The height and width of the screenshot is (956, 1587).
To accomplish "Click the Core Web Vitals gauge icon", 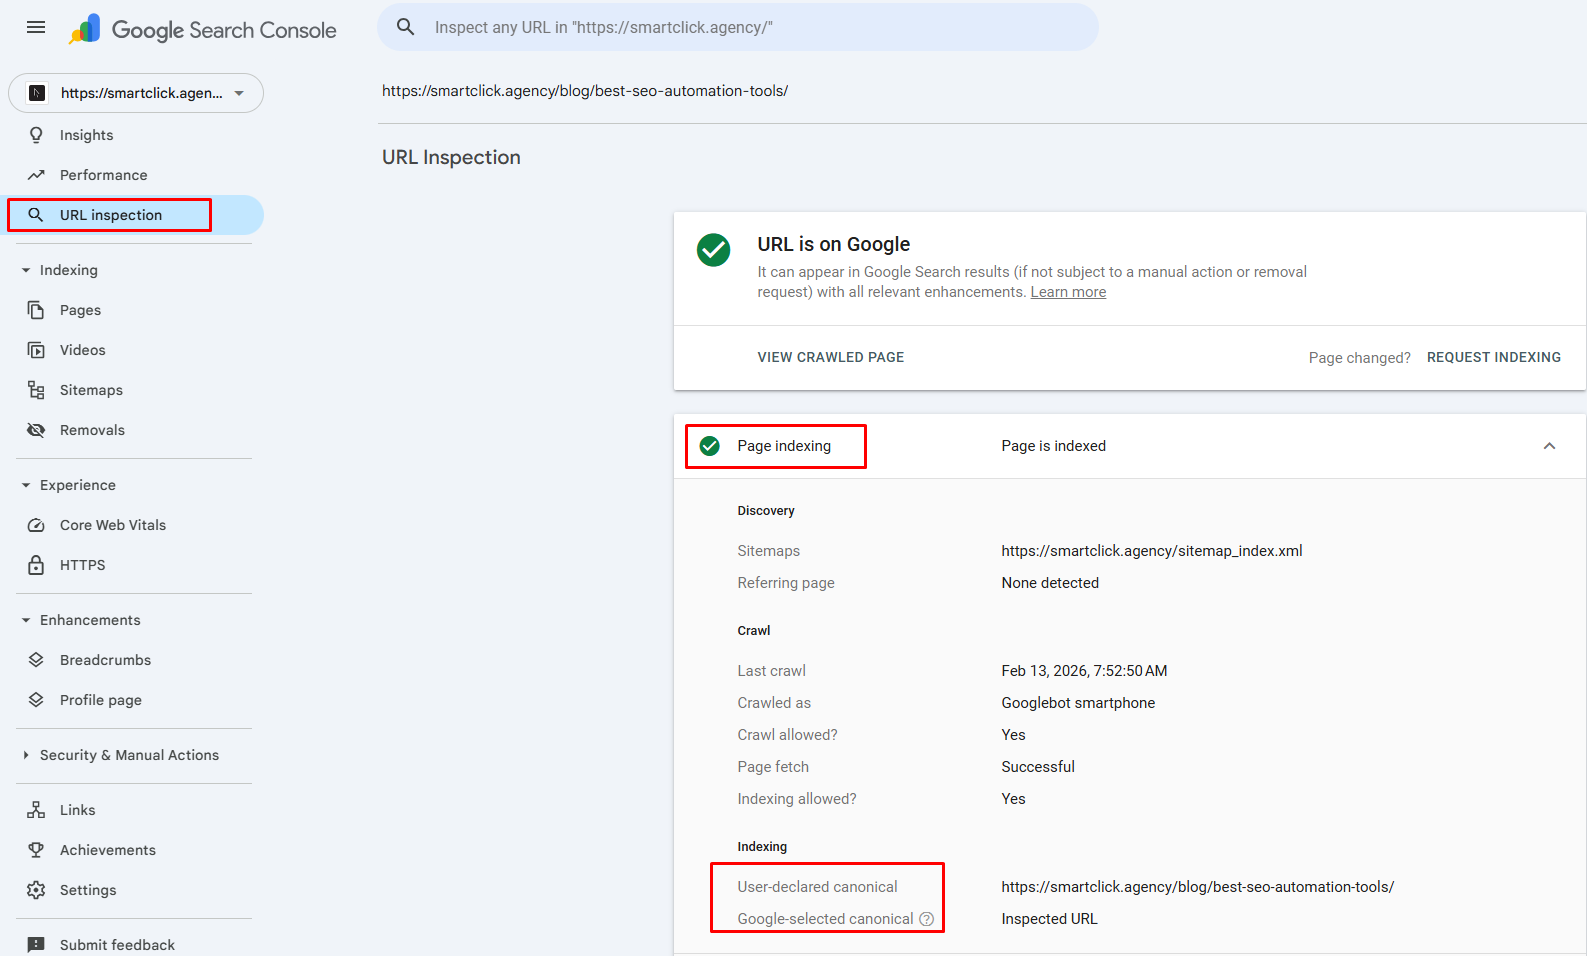I will click(36, 525).
